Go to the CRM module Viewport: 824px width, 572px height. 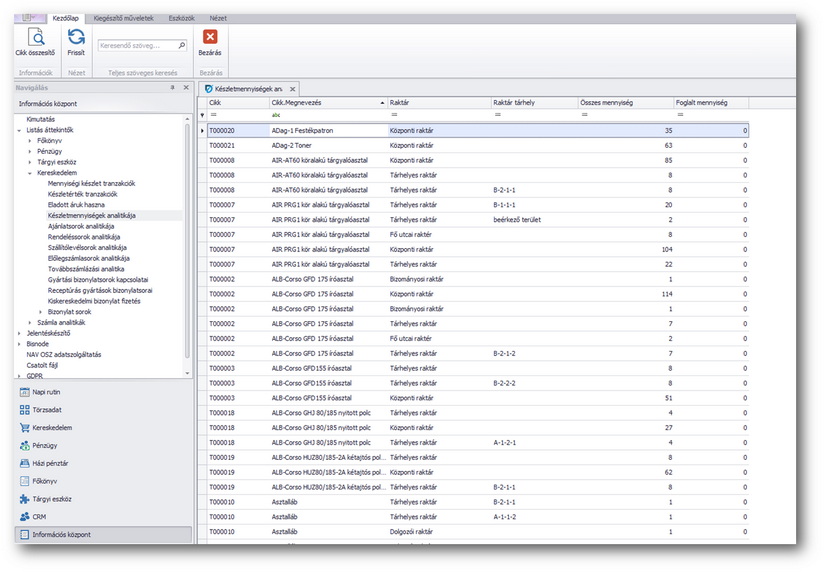pos(40,516)
